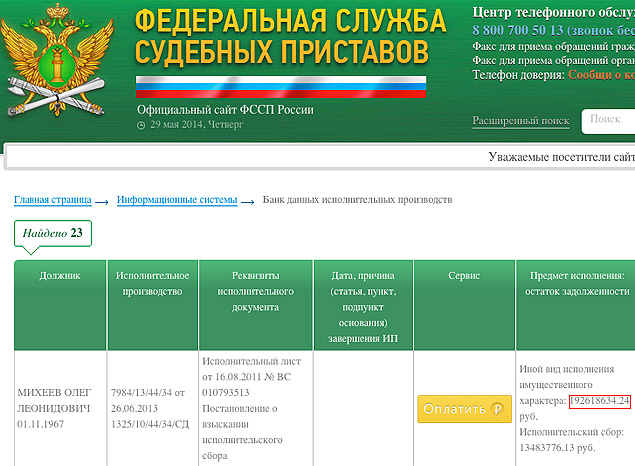635x466 pixels.
Task: Click the Федеральная служба судебных приставов title
Action: coord(290,36)
